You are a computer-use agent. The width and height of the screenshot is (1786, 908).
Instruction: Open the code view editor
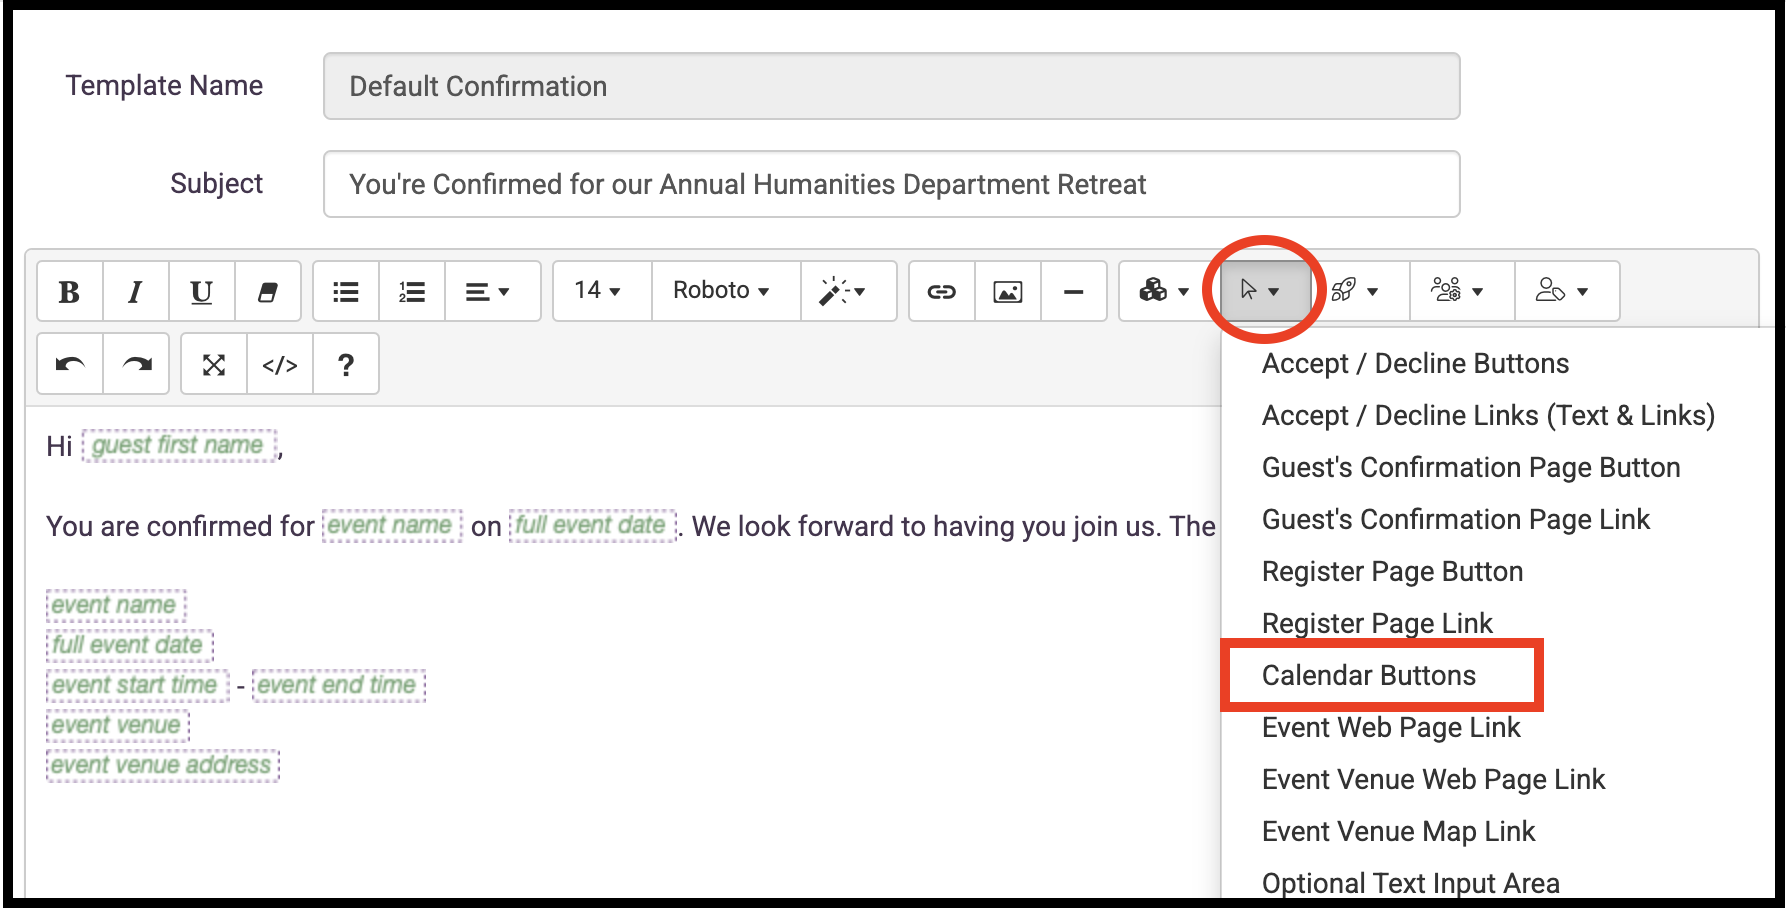(x=280, y=365)
